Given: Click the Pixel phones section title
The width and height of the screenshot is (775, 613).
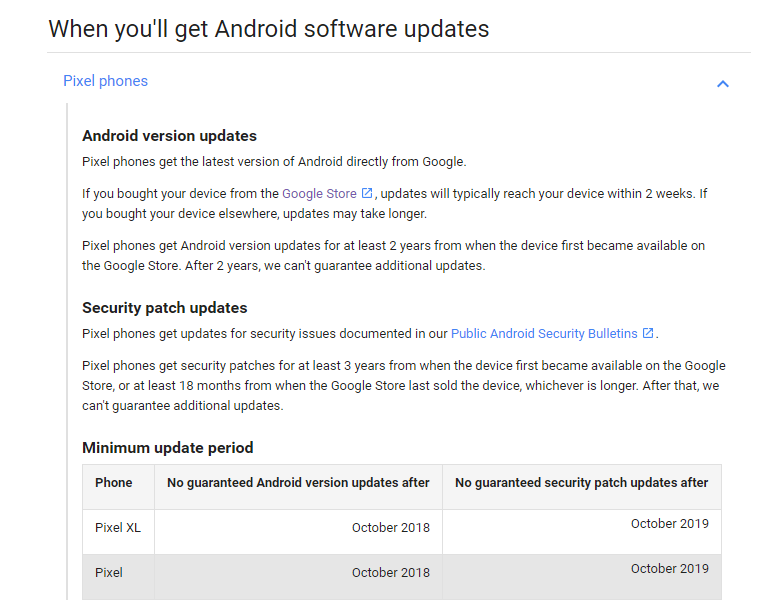Looking at the screenshot, I should click(105, 81).
